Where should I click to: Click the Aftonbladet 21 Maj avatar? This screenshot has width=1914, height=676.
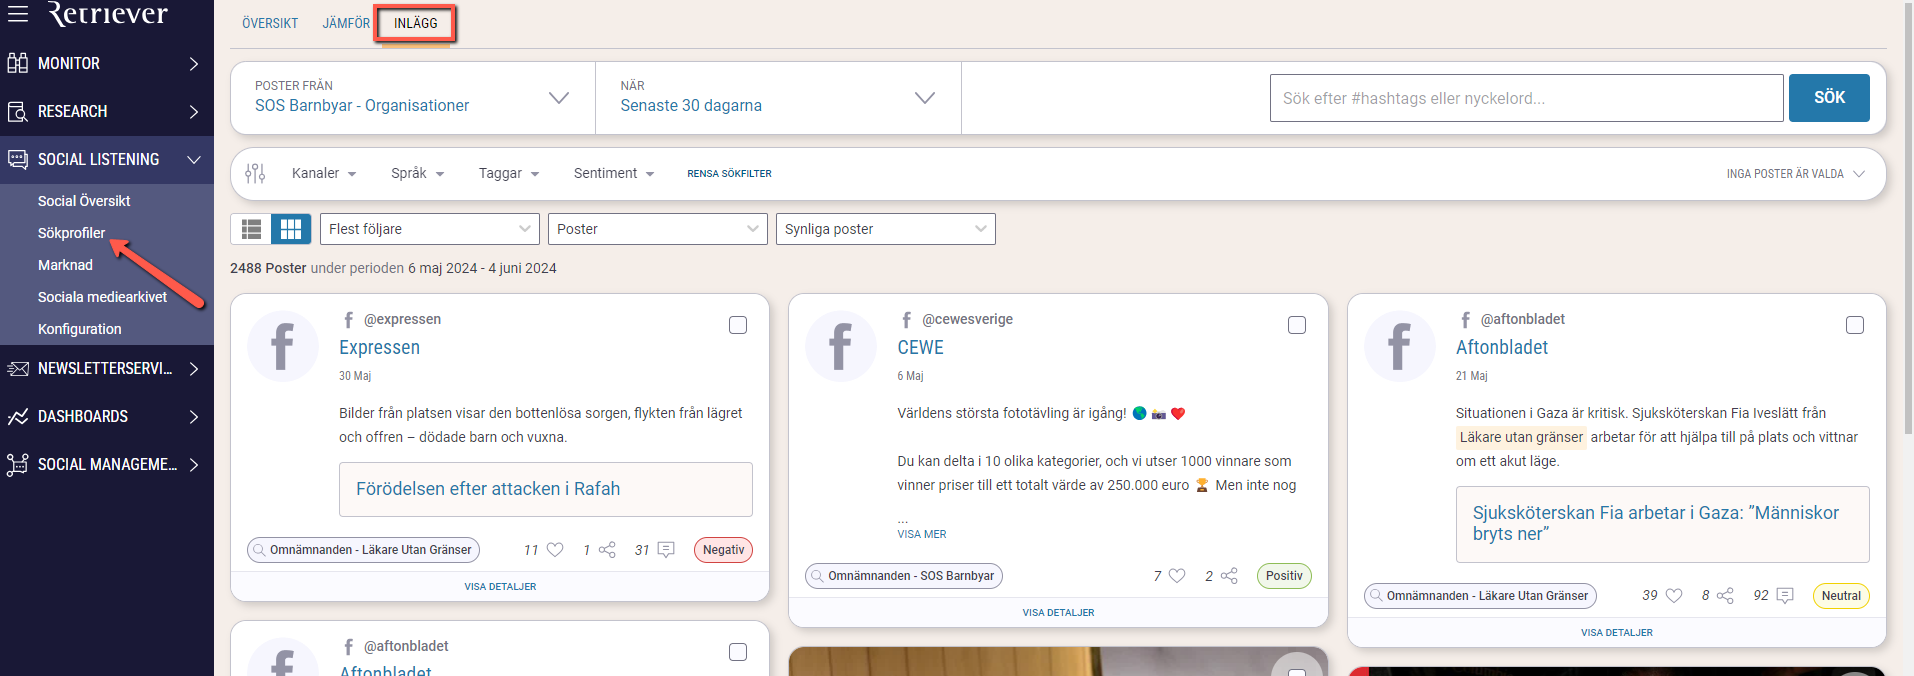coord(1400,346)
